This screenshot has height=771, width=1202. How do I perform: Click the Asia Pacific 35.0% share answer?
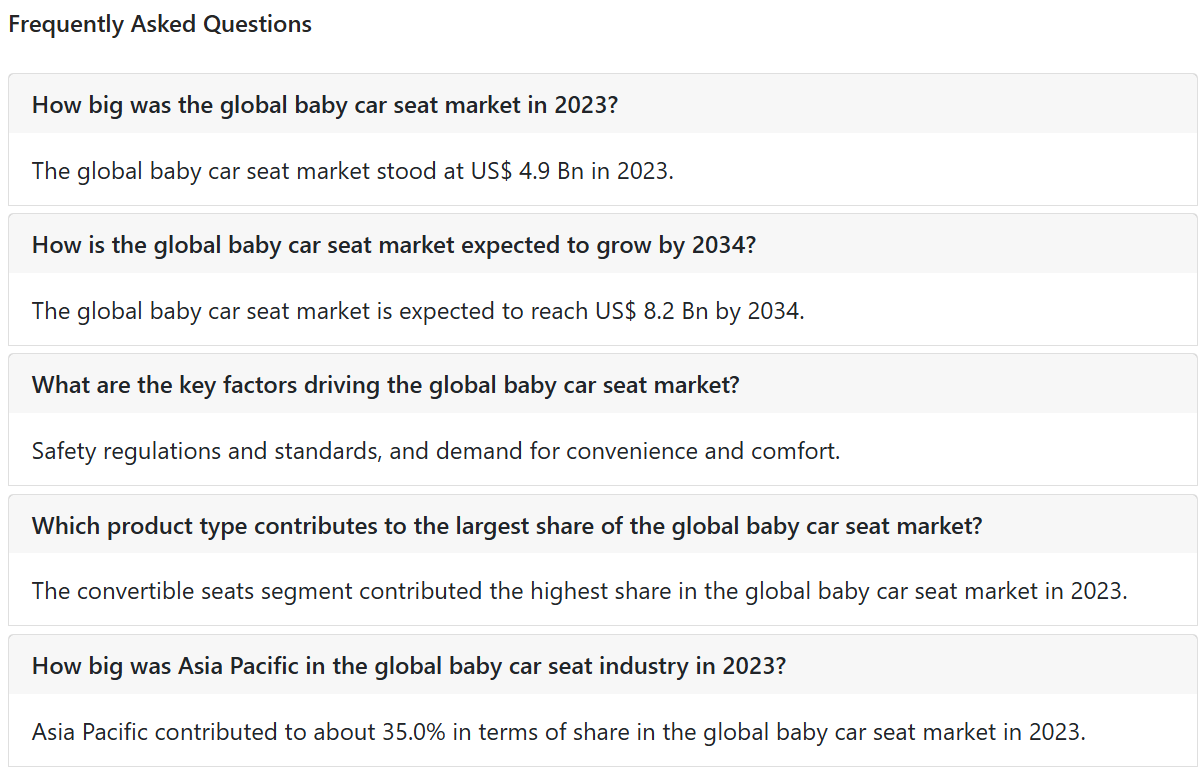click(x=558, y=732)
